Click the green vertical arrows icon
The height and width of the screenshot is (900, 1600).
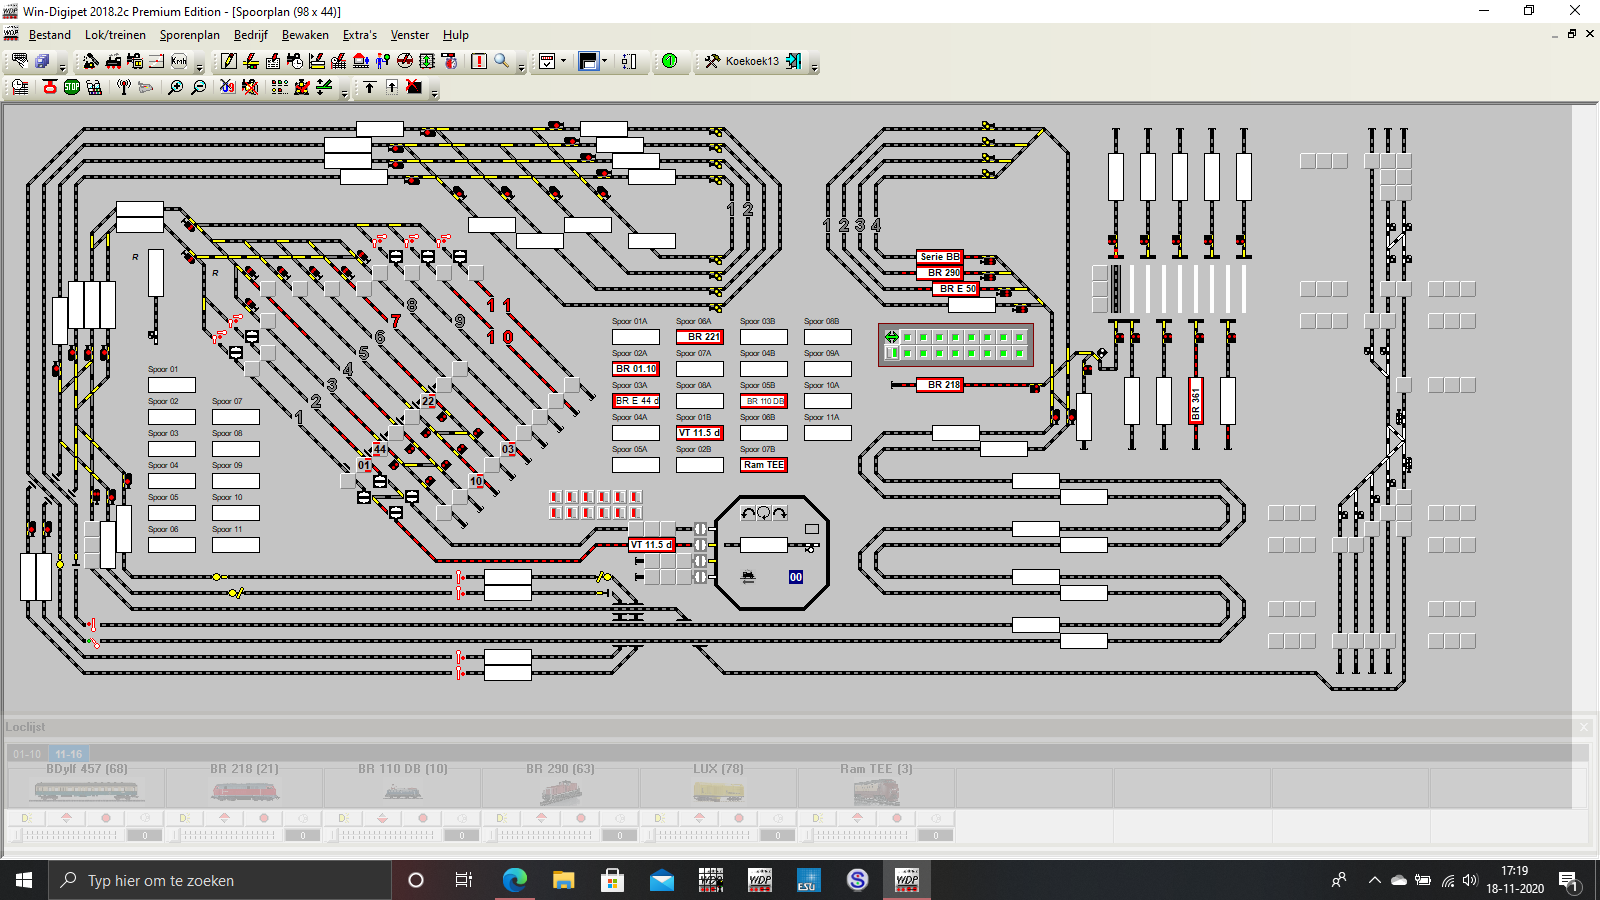click(427, 61)
